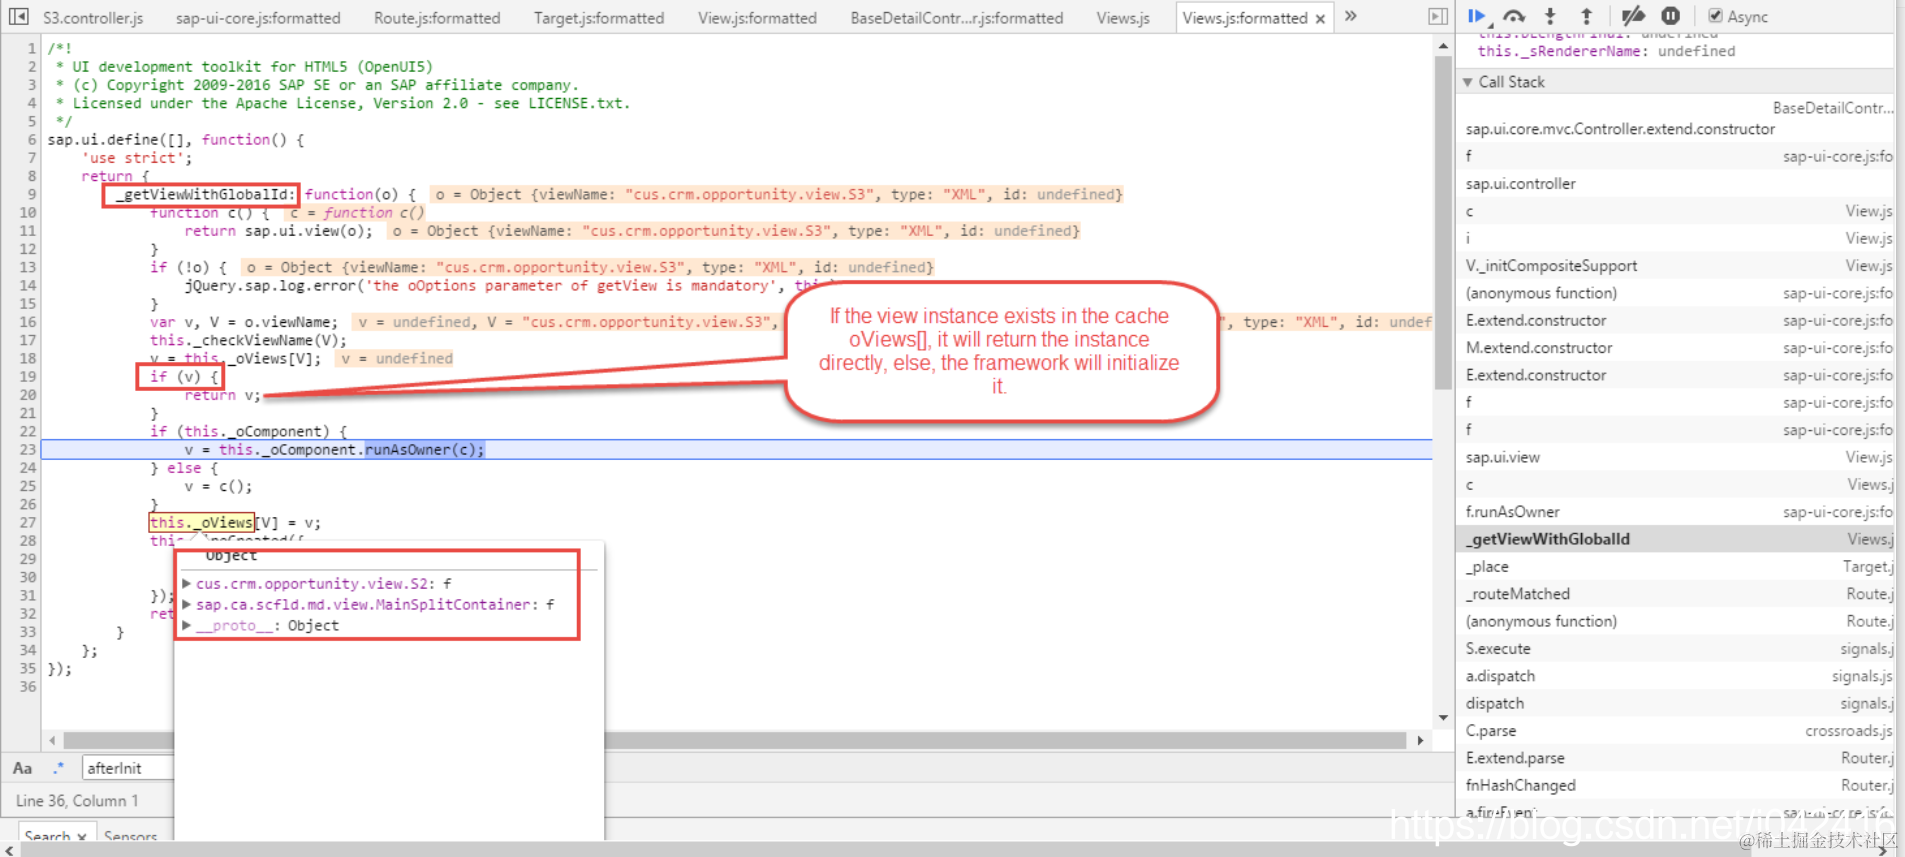Image resolution: width=1905 pixels, height=857 pixels.
Task: Select S.execute call stack frame
Action: (x=1676, y=649)
